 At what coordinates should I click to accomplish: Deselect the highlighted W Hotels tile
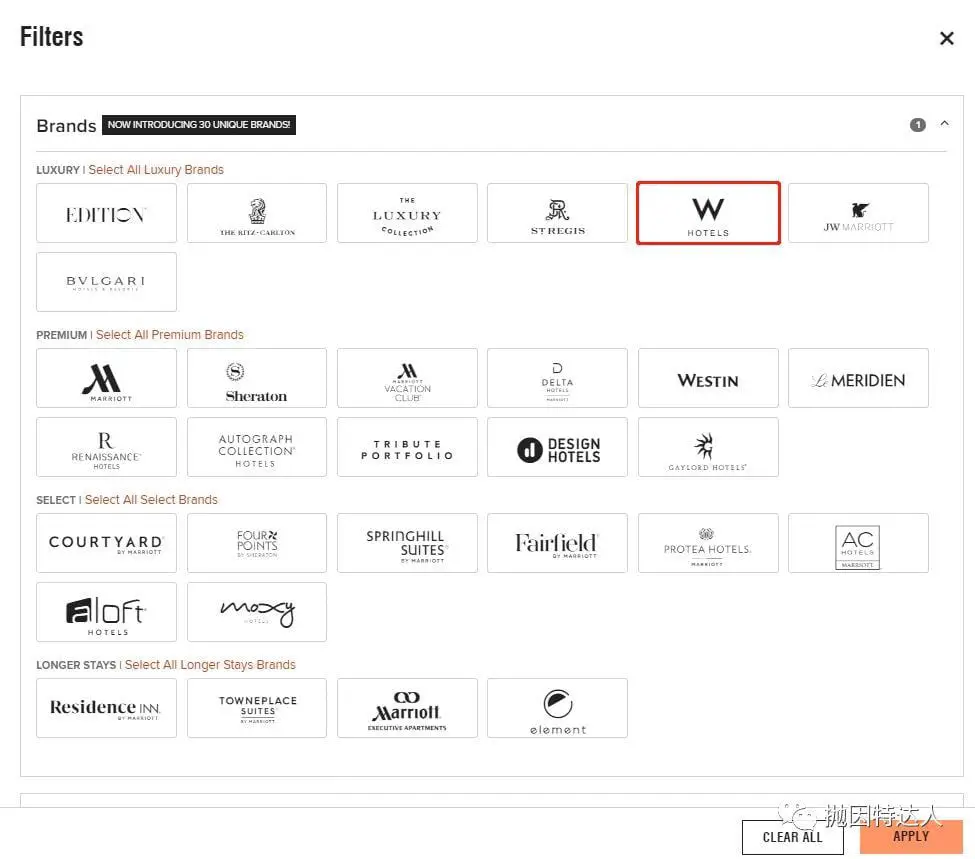pyautogui.click(x=708, y=213)
